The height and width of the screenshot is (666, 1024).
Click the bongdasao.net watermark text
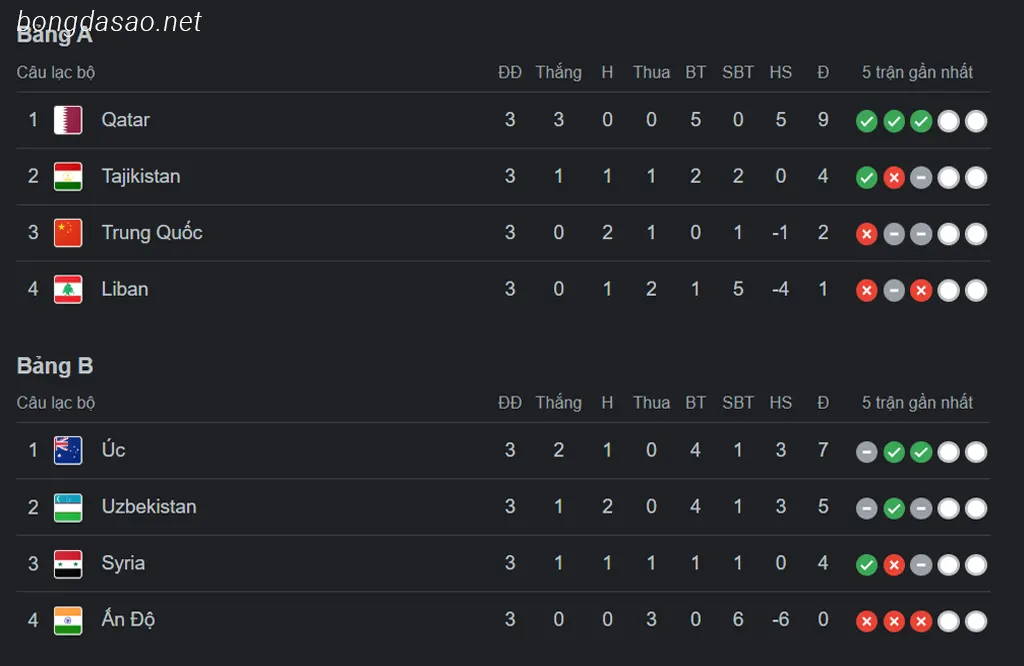click(x=109, y=22)
